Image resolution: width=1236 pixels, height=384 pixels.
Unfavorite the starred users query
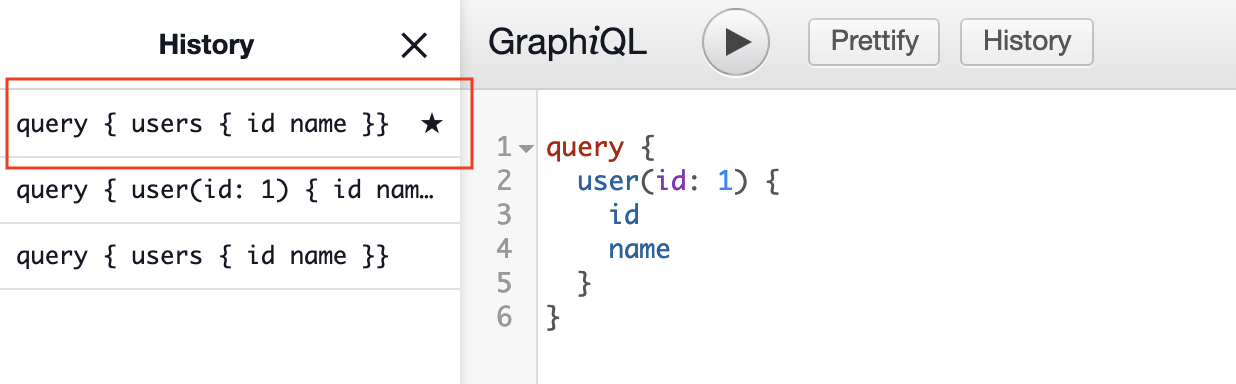(x=432, y=124)
